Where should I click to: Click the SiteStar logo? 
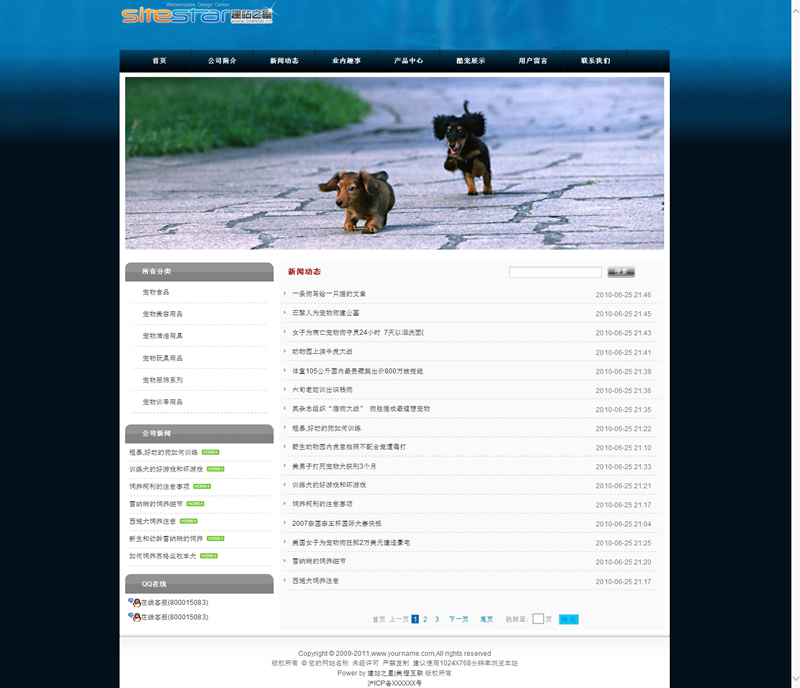pyautogui.click(x=197, y=16)
